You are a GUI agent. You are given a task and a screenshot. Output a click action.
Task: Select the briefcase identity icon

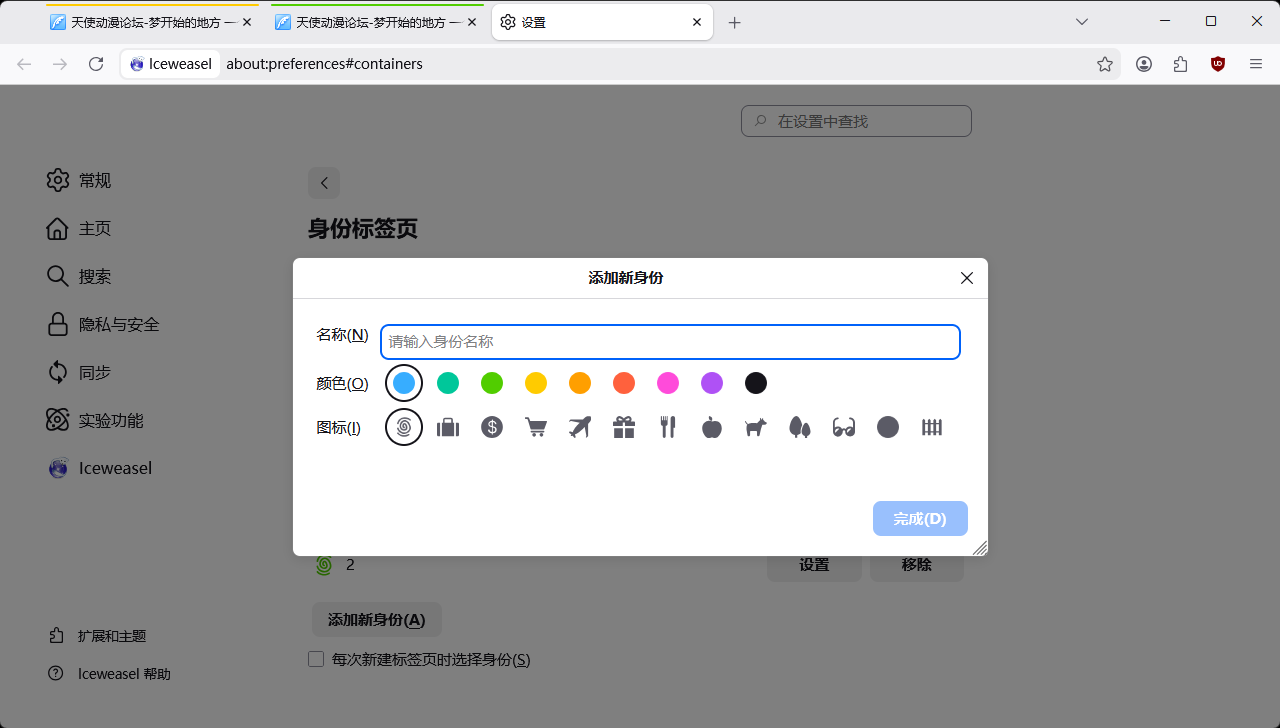[448, 428]
